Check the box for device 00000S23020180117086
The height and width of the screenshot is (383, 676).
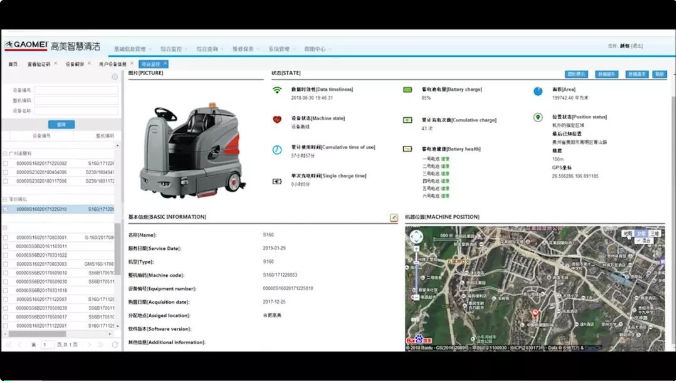coord(6,181)
